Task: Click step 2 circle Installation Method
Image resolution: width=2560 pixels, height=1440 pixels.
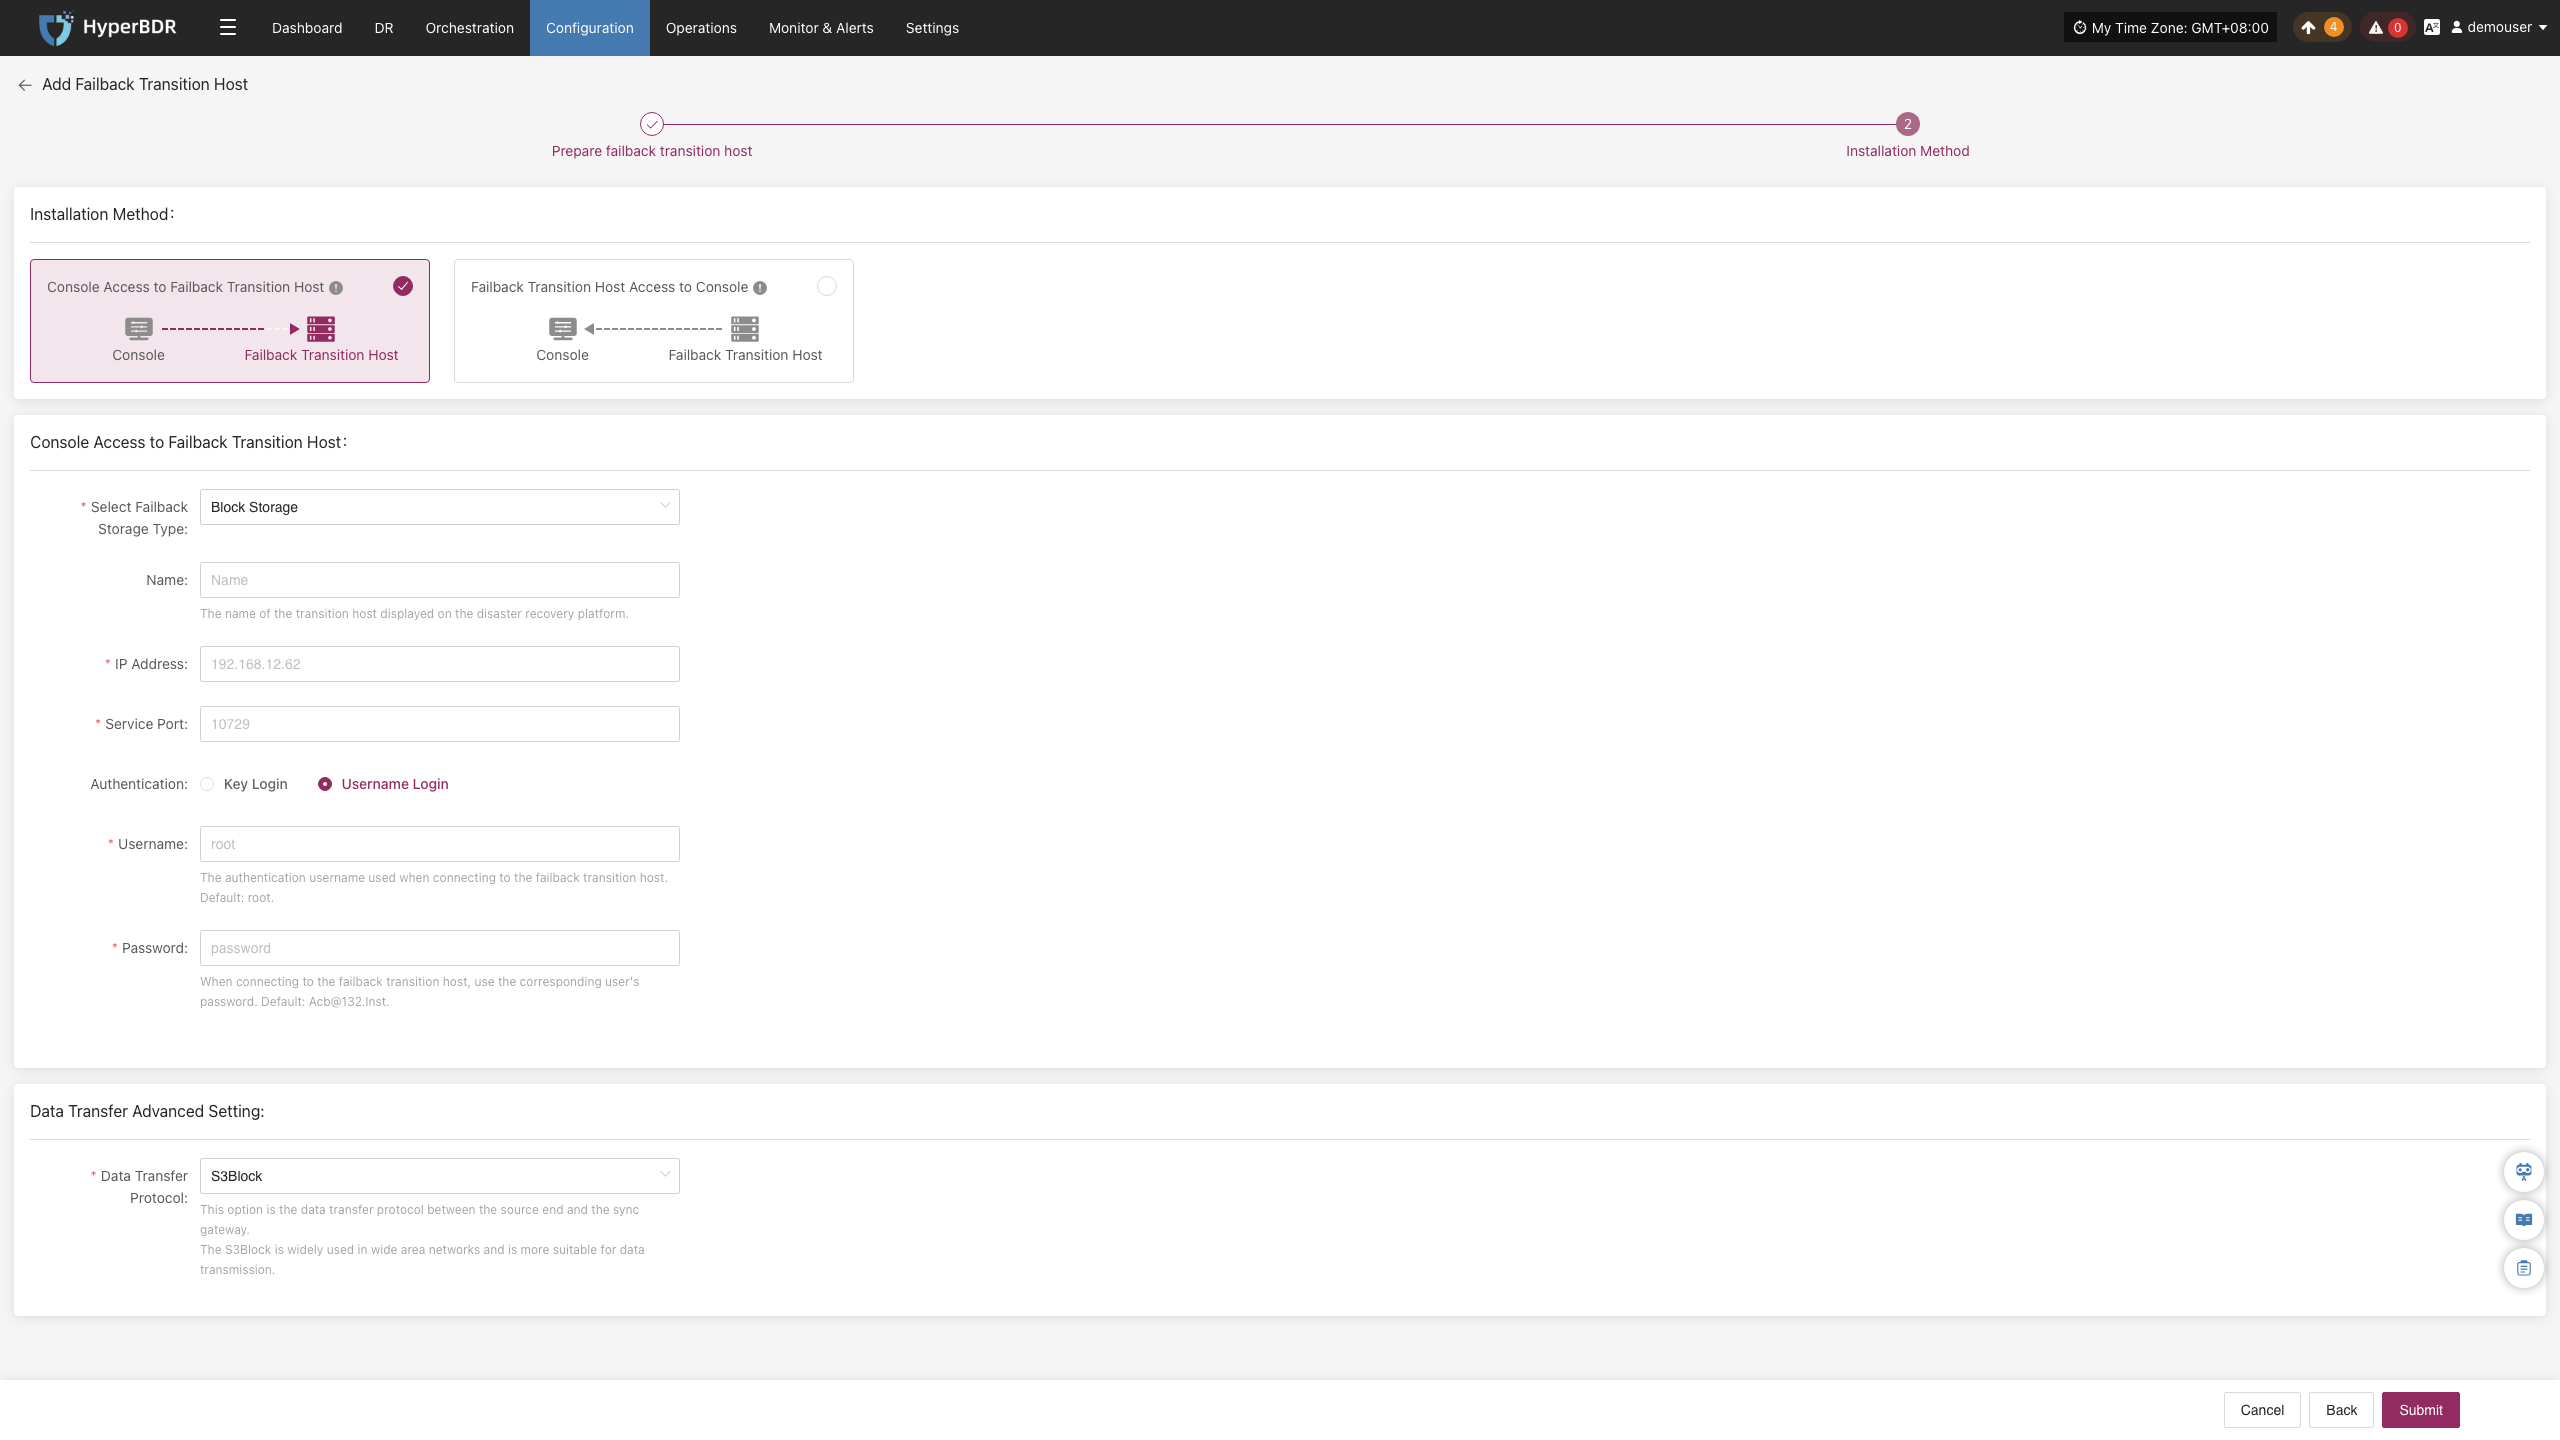Action: click(x=1908, y=124)
